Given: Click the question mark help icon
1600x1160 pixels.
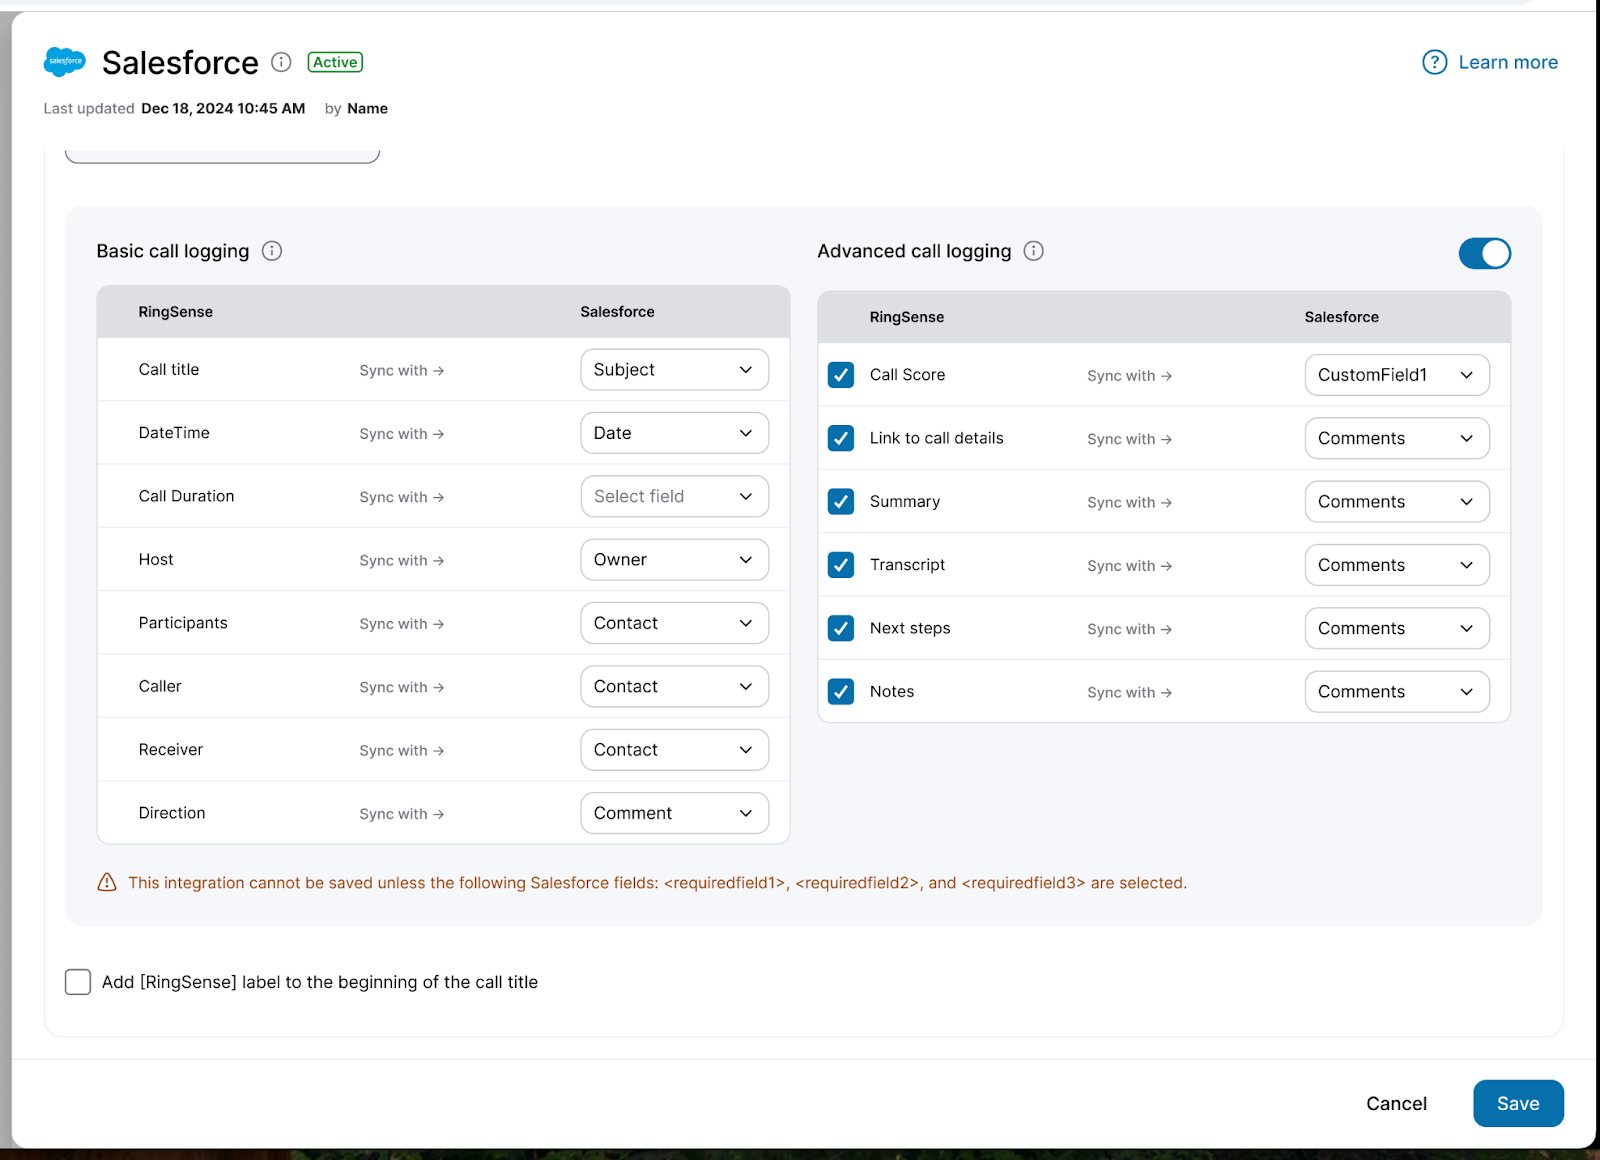Looking at the screenshot, I should [x=1433, y=62].
